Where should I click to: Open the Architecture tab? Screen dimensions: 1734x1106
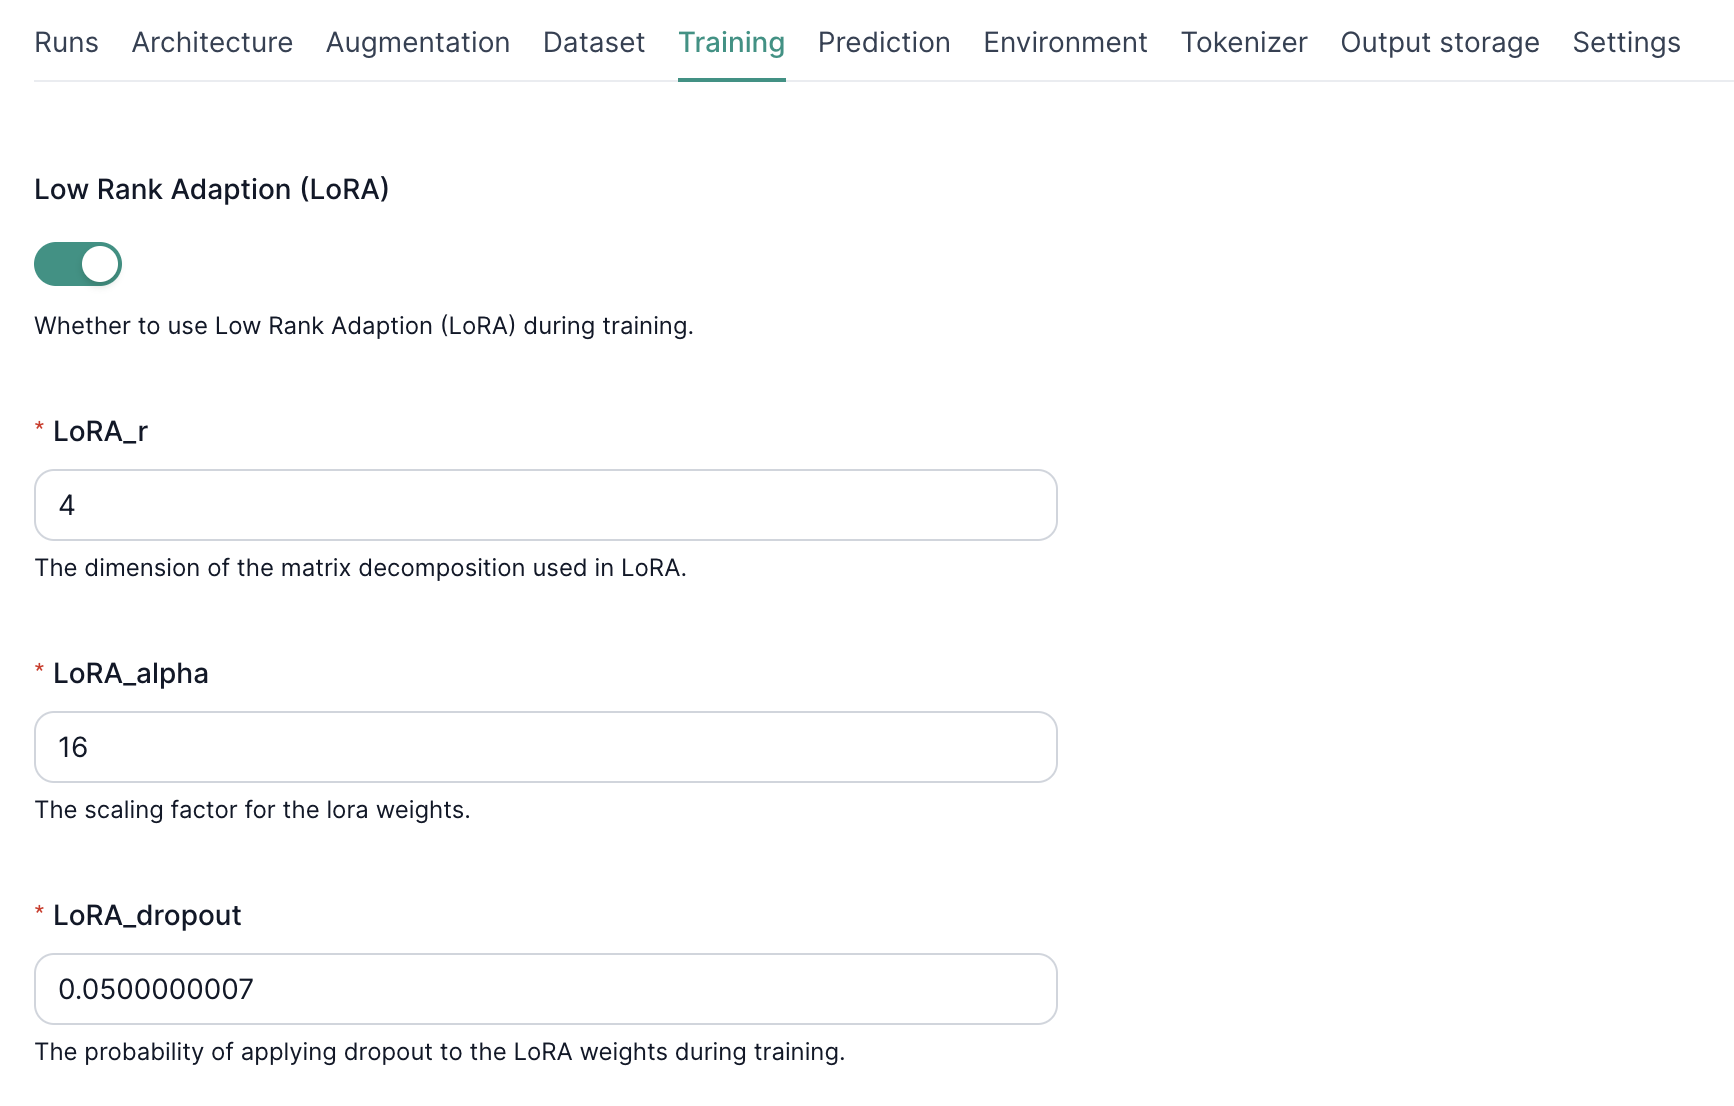(211, 42)
